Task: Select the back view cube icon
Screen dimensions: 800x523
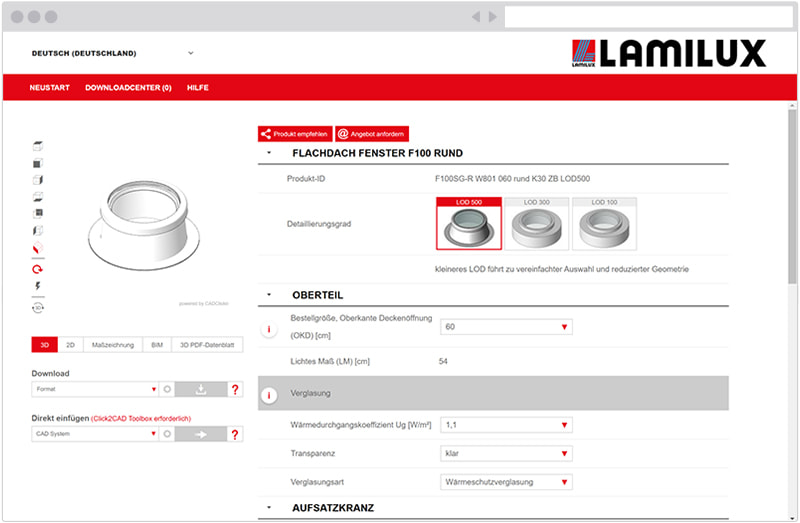Action: (38, 213)
